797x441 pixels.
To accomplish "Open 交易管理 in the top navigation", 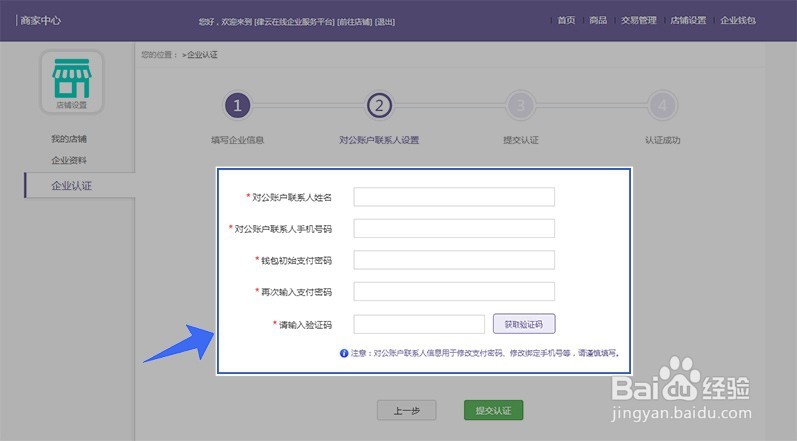I will [x=639, y=20].
